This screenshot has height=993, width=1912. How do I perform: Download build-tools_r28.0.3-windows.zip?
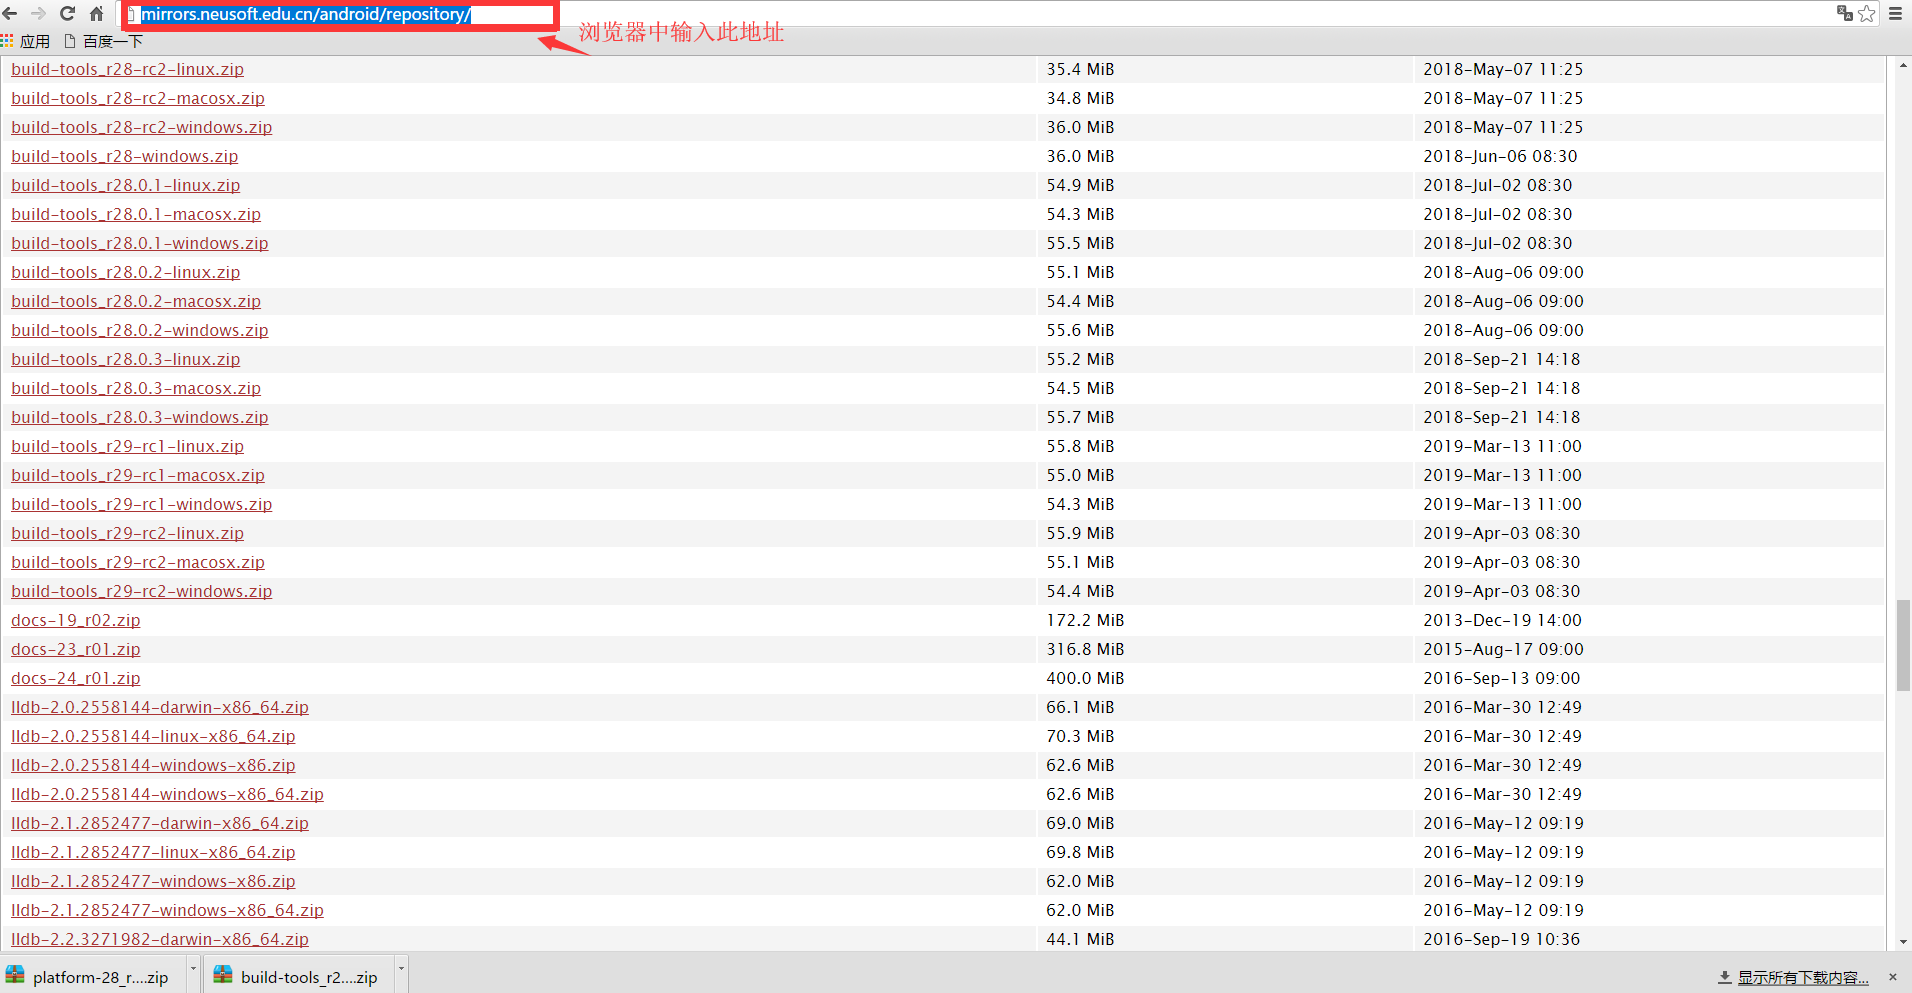tap(139, 417)
